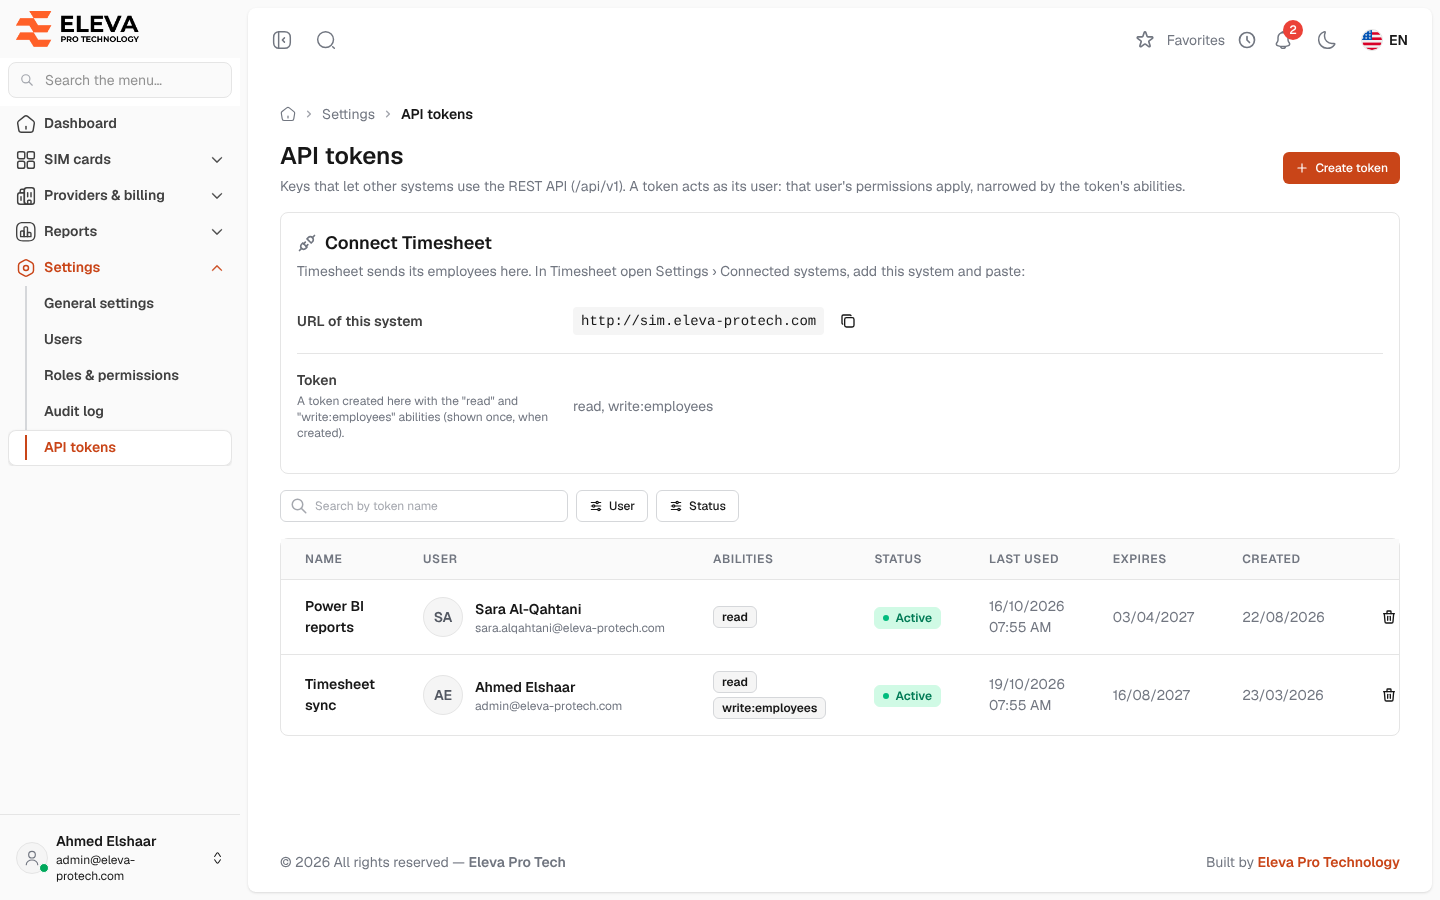Click the SIM cards grid icon
The image size is (1440, 900).
(x=26, y=160)
